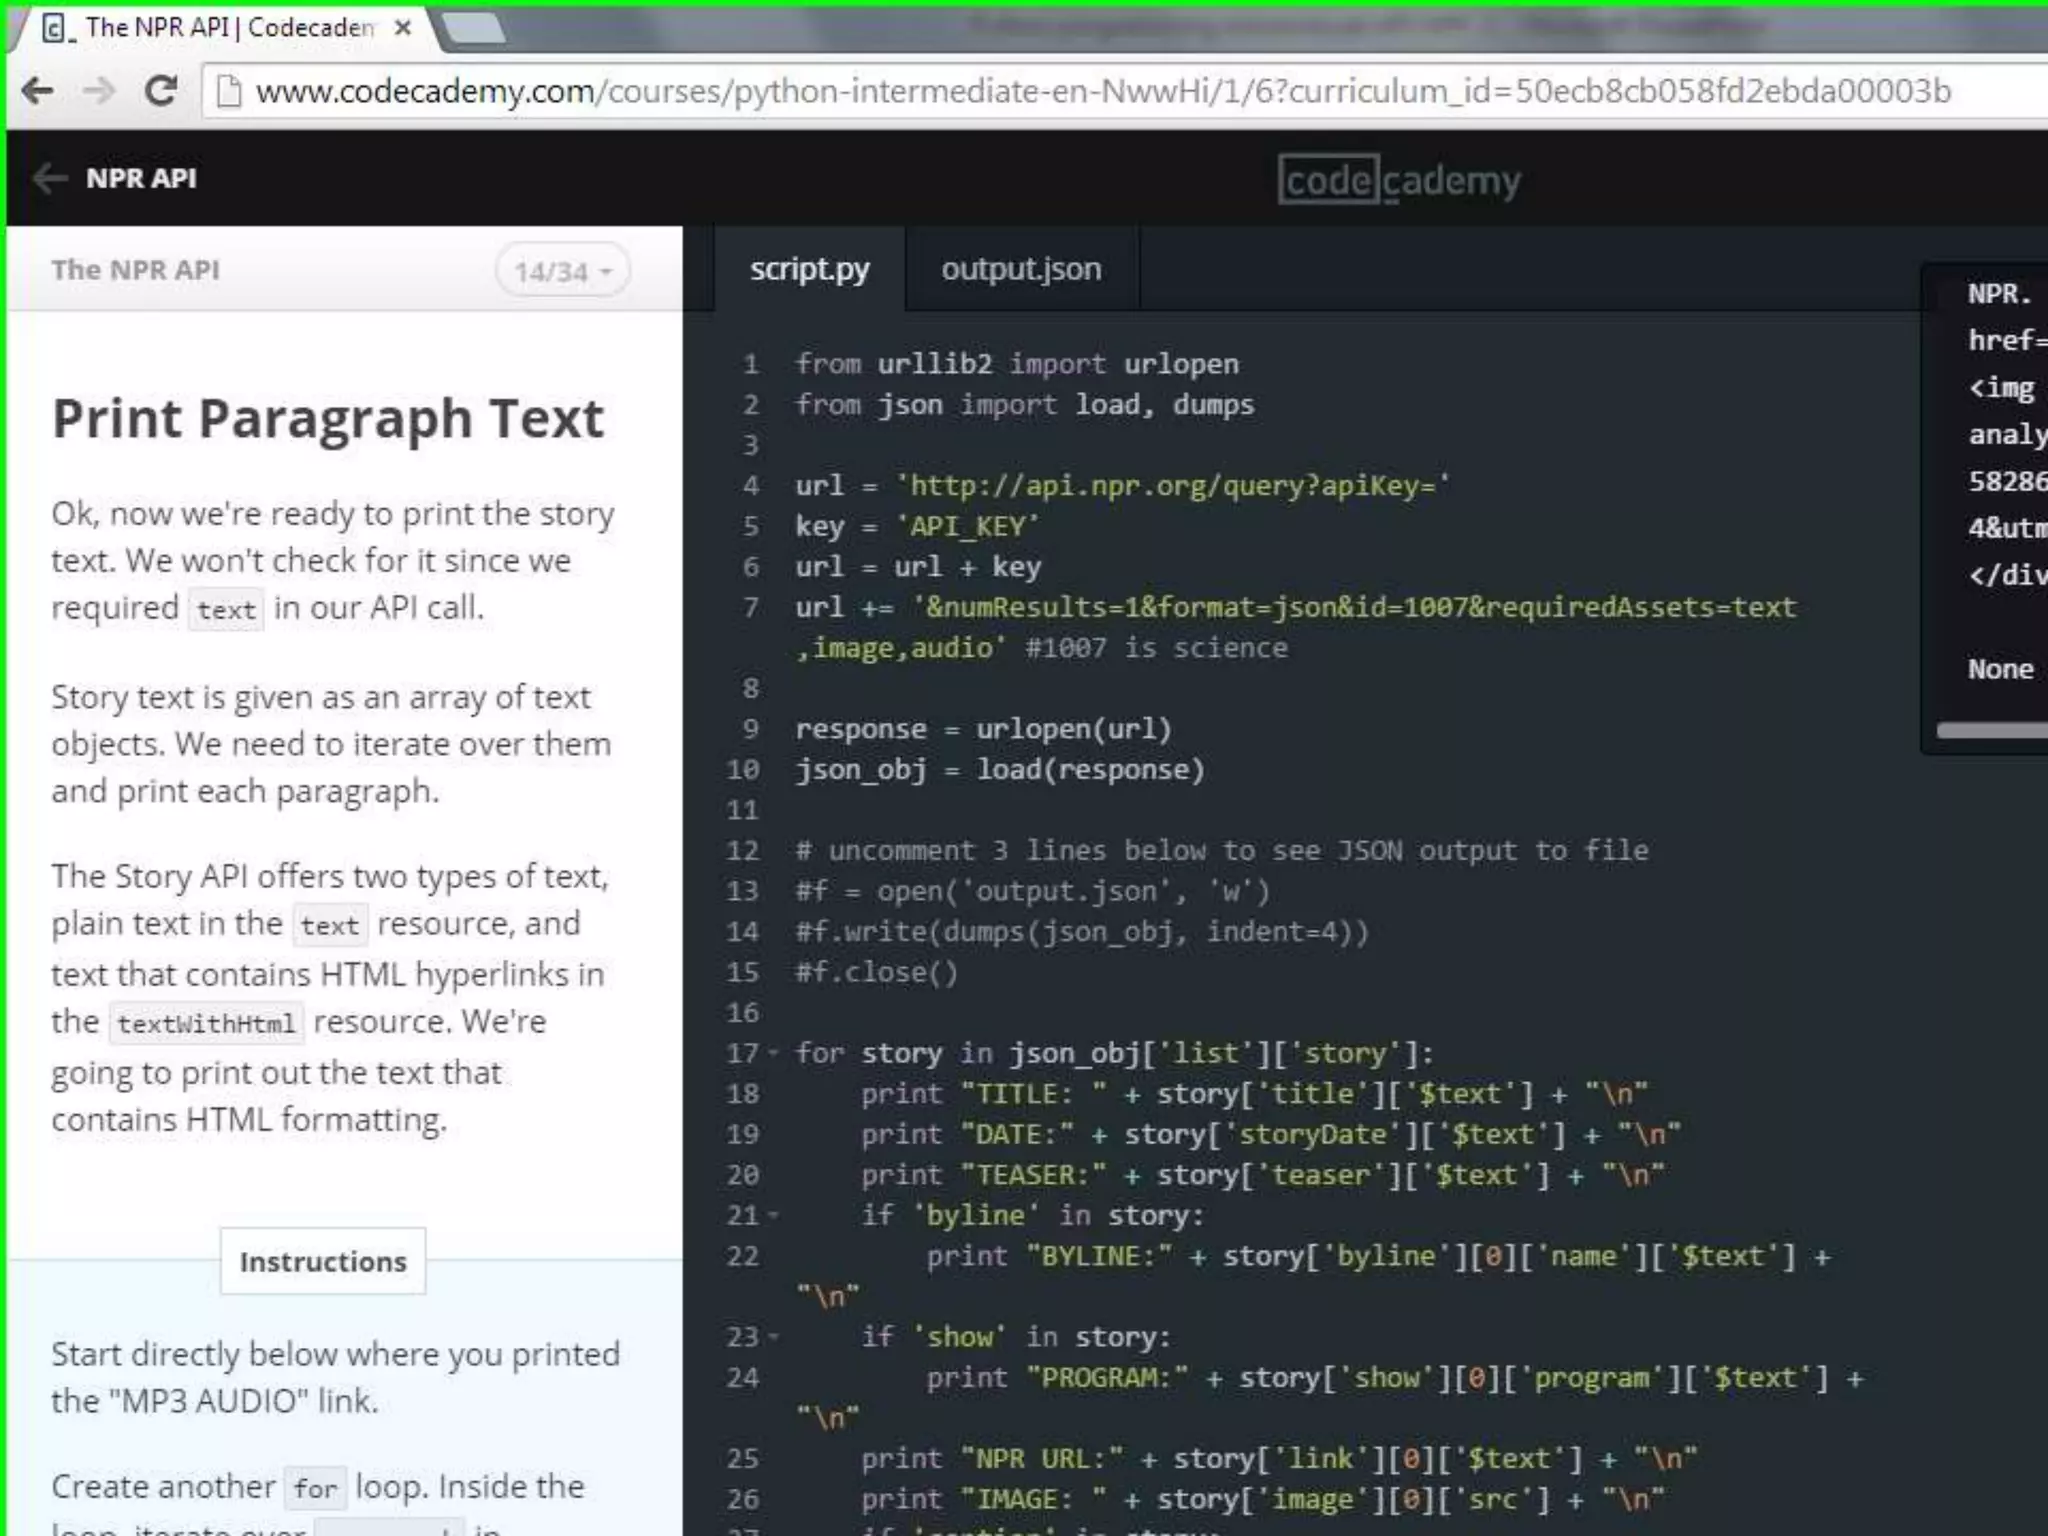Open a new browser tab
The height and width of the screenshot is (1536, 2048).
[x=474, y=28]
